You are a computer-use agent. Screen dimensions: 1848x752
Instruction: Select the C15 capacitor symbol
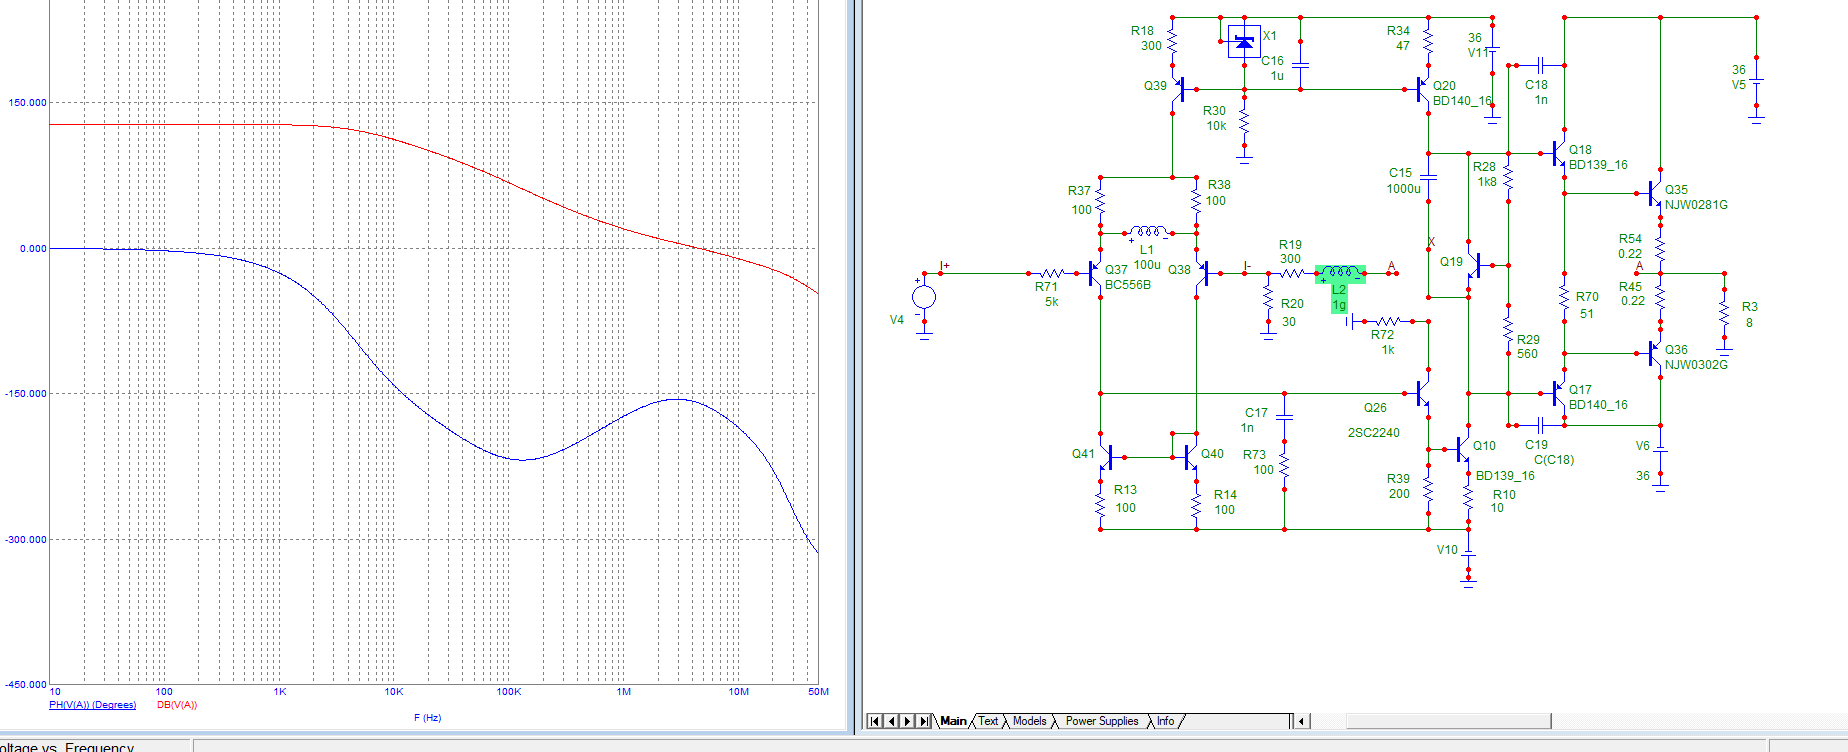1429,178
